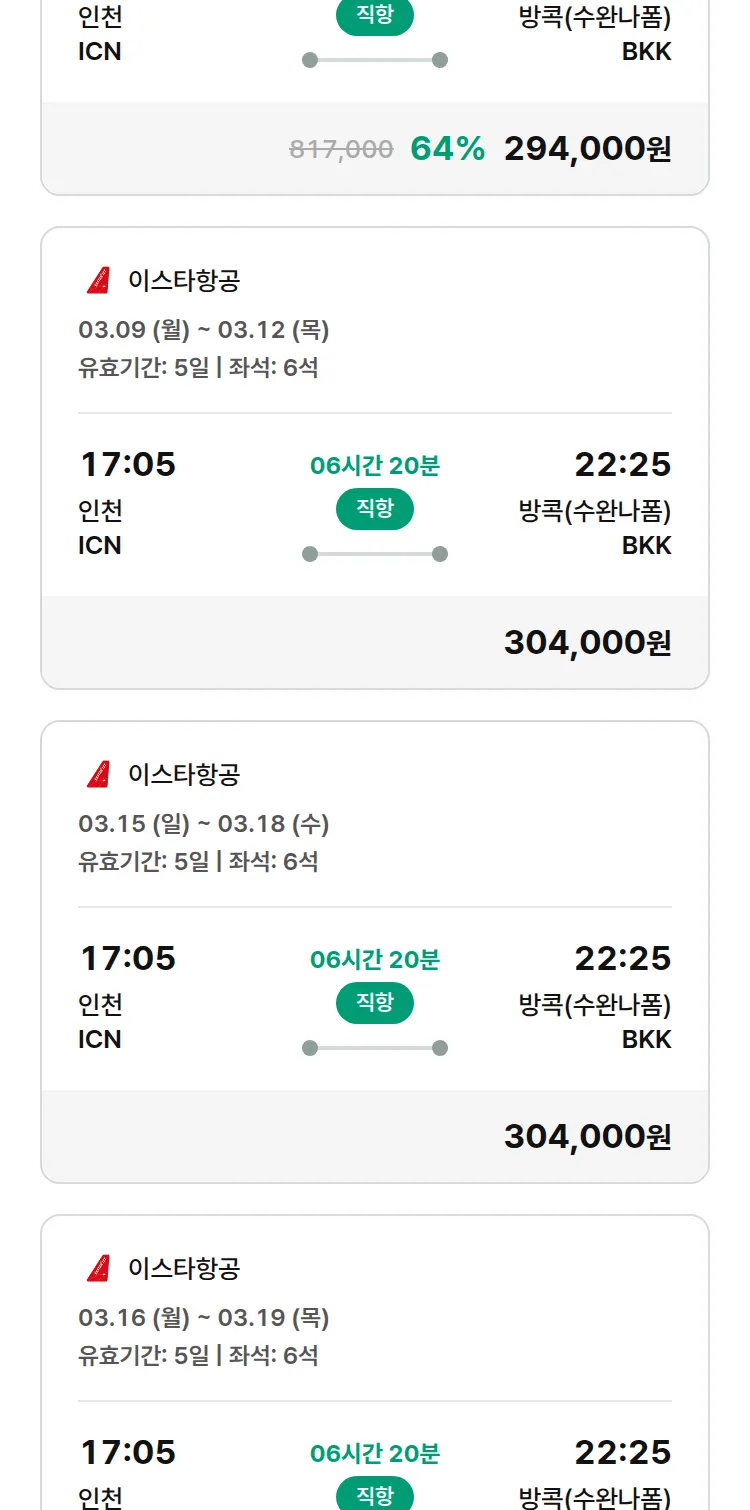Click the 이스타항공 airline name on the 03.09 flight
Viewport: 750px width, 1510px height.
pos(184,281)
